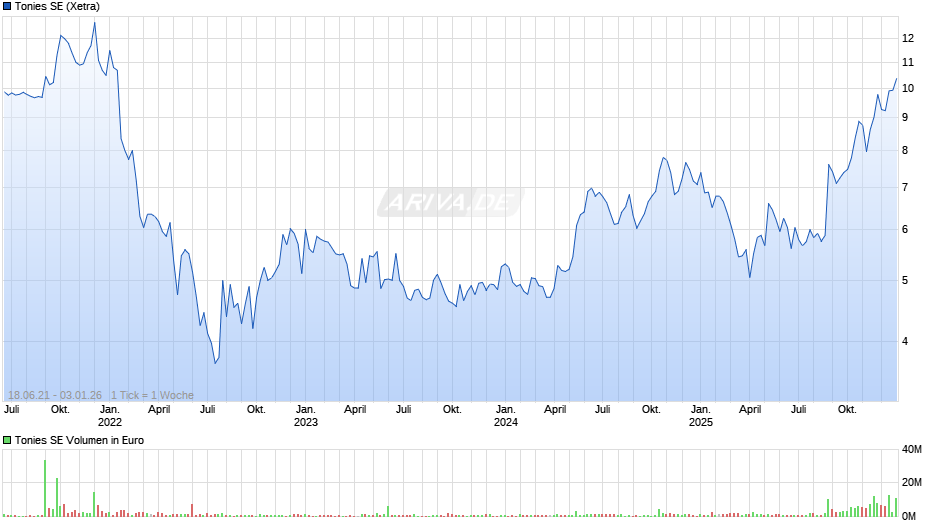Click the green volume legend square

(x=7, y=440)
